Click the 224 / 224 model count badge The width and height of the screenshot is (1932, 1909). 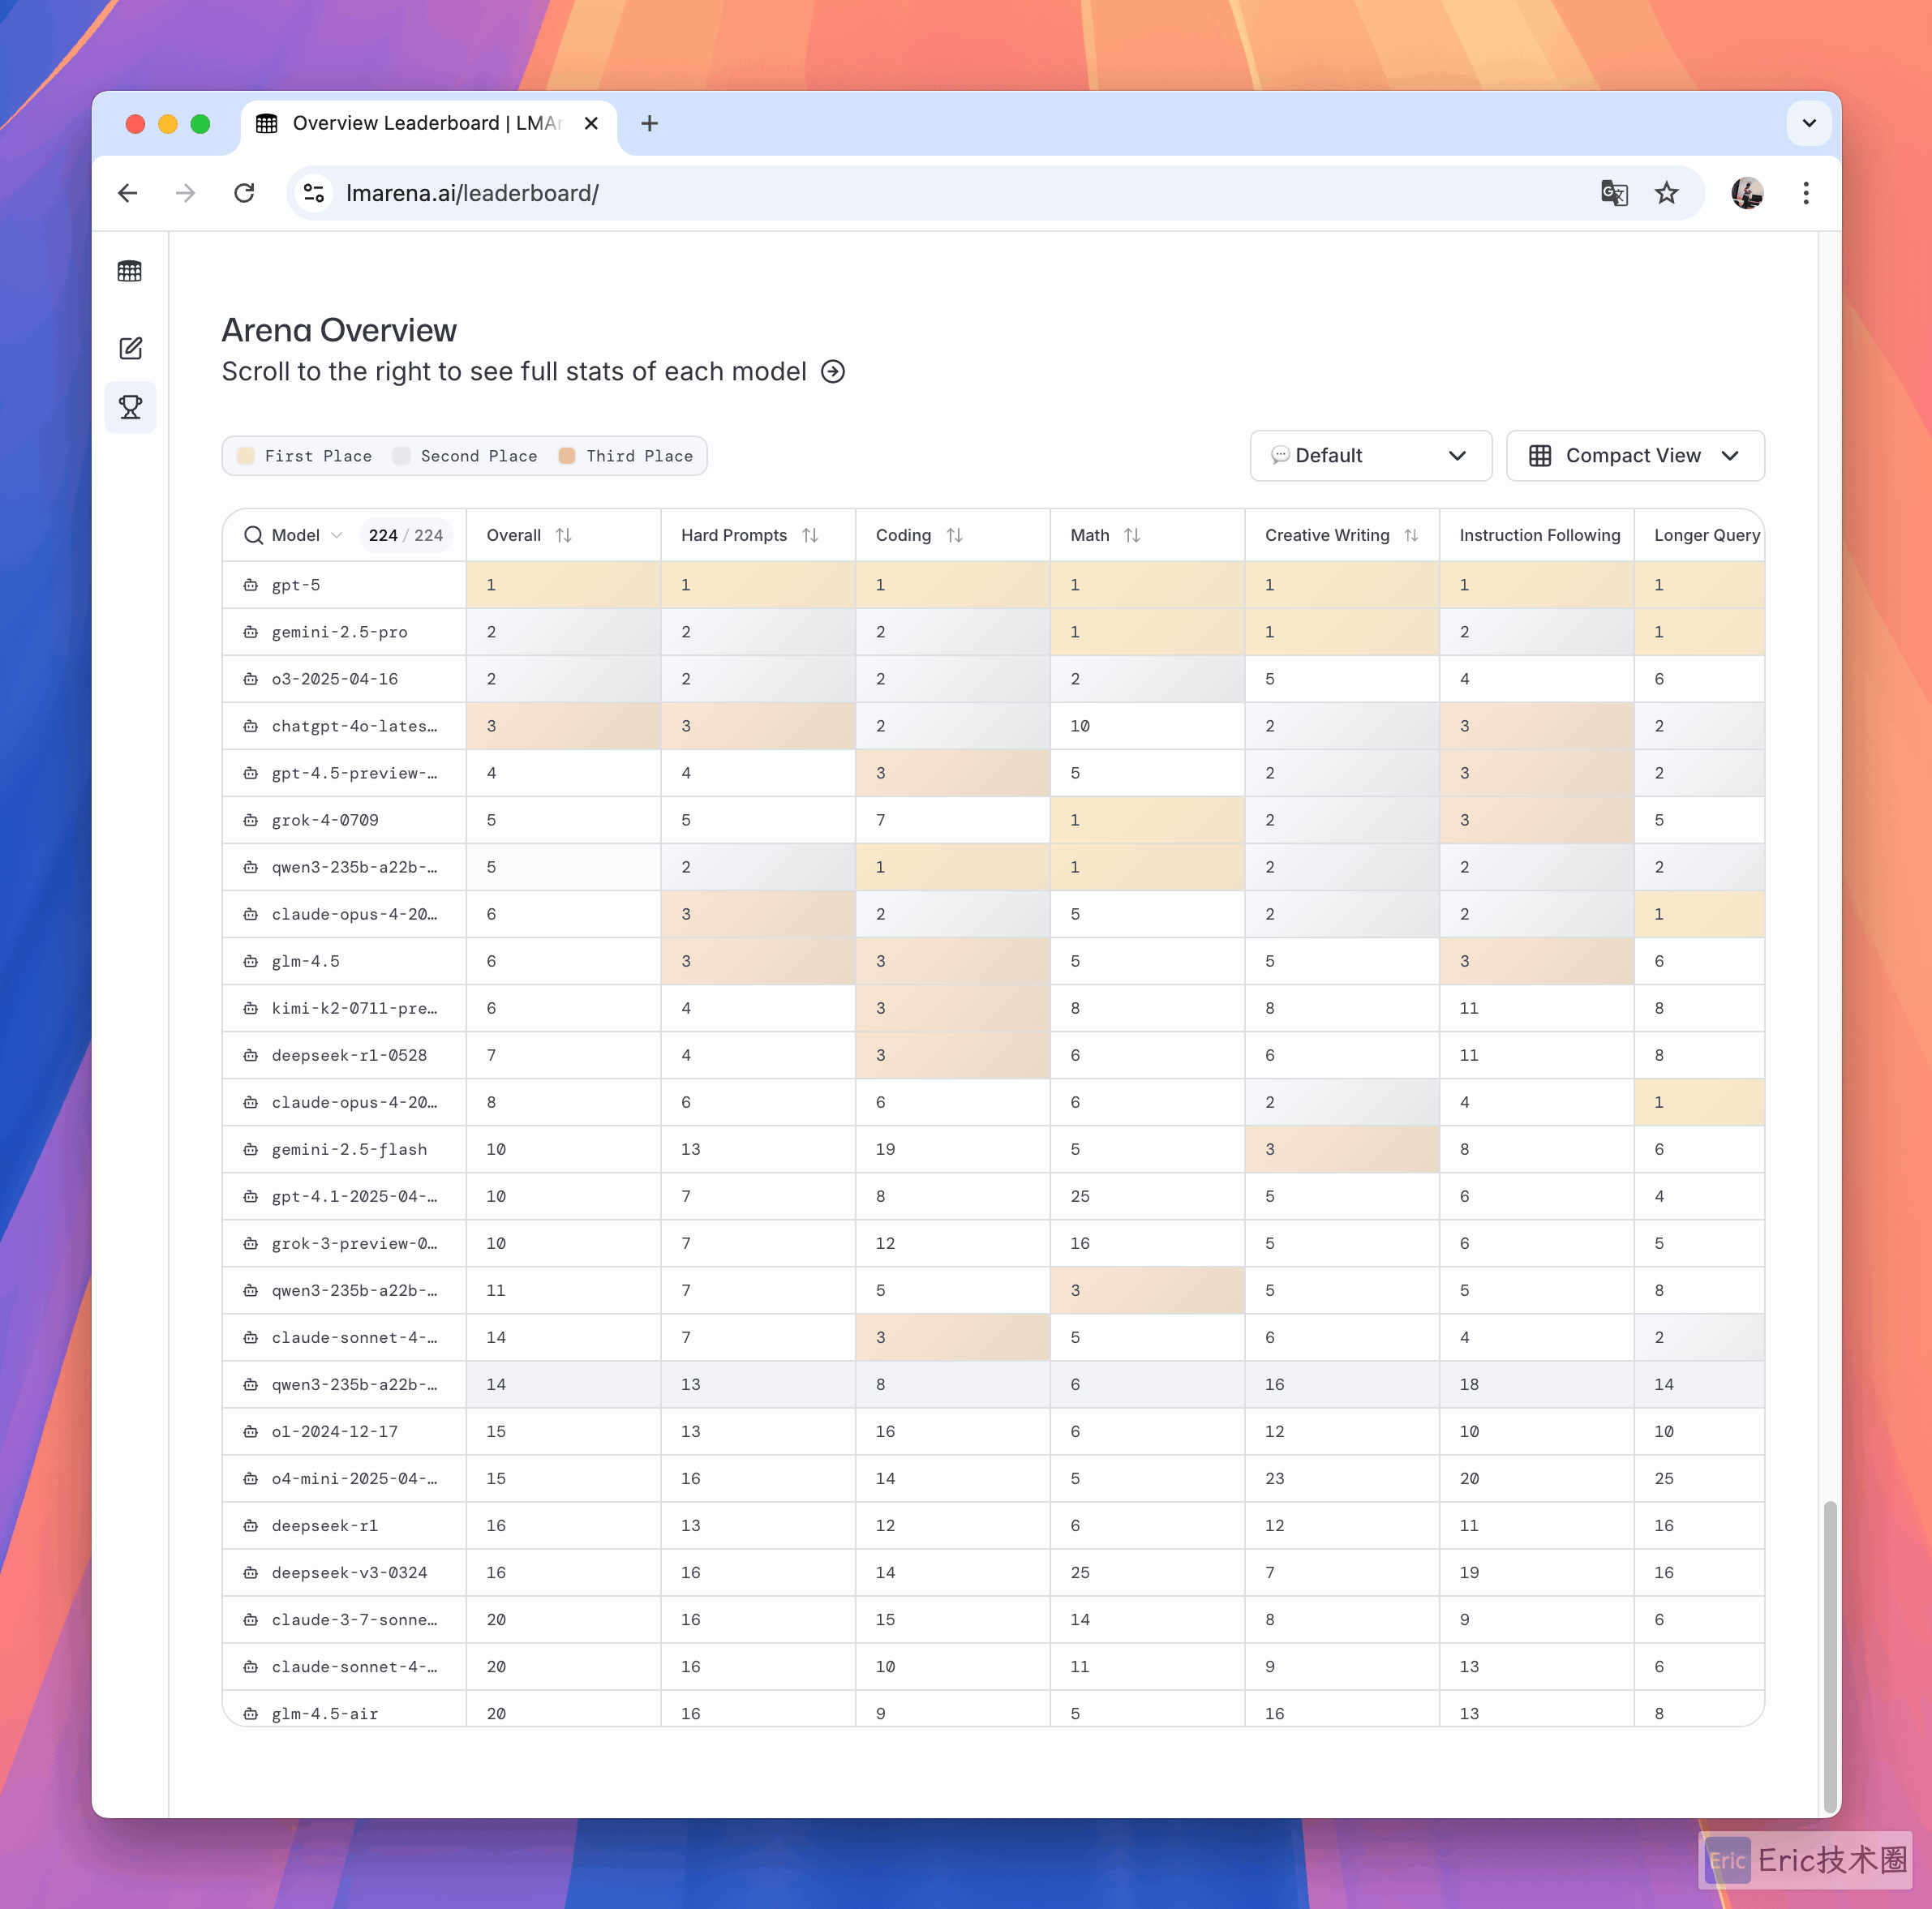pyautogui.click(x=405, y=535)
